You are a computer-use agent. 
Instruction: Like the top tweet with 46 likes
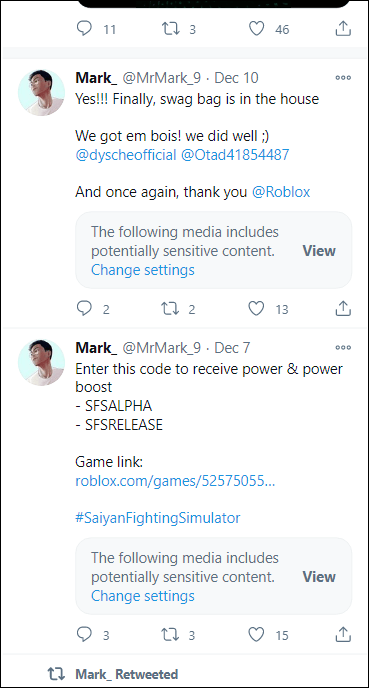(256, 29)
